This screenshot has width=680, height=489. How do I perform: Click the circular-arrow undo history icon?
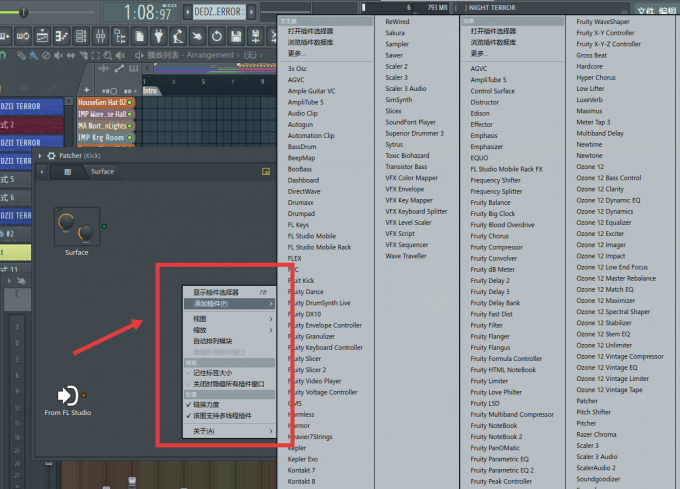pos(216,36)
